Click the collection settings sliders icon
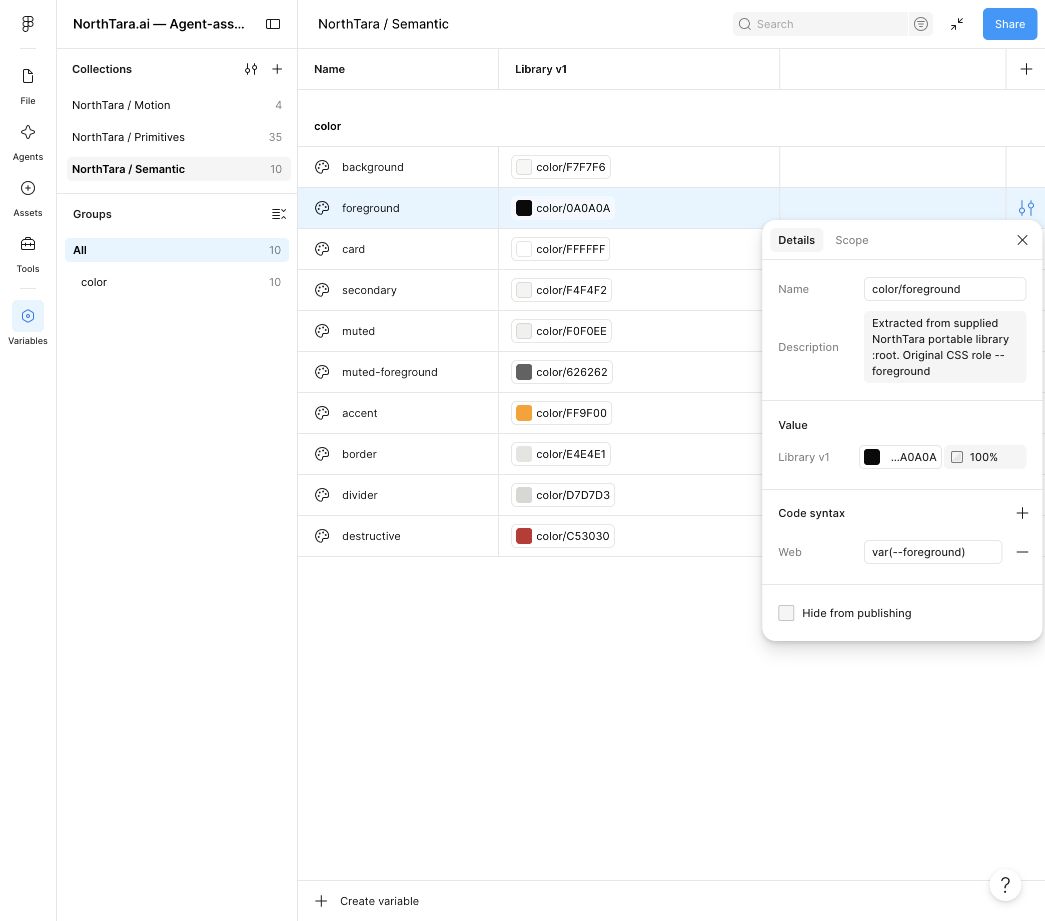 [x=251, y=69]
